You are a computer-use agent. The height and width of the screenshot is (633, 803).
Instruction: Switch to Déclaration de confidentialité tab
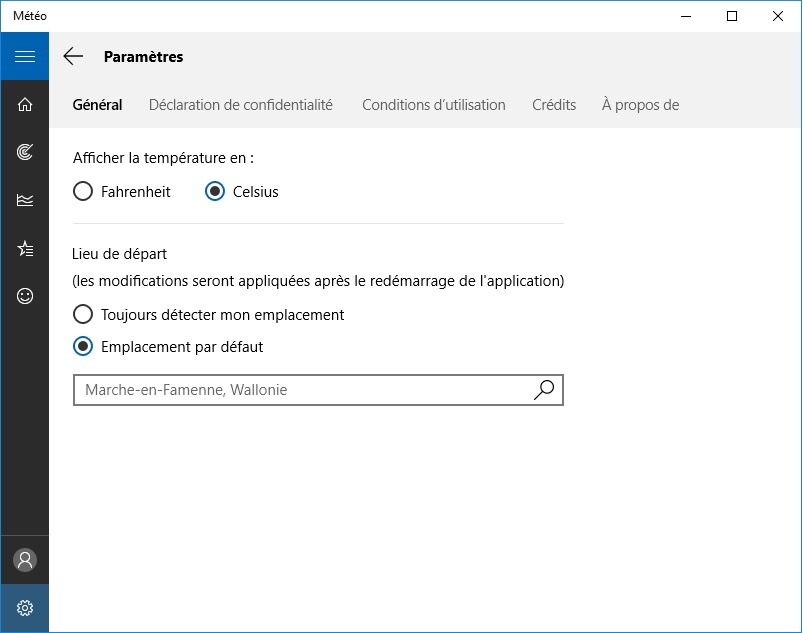(241, 104)
